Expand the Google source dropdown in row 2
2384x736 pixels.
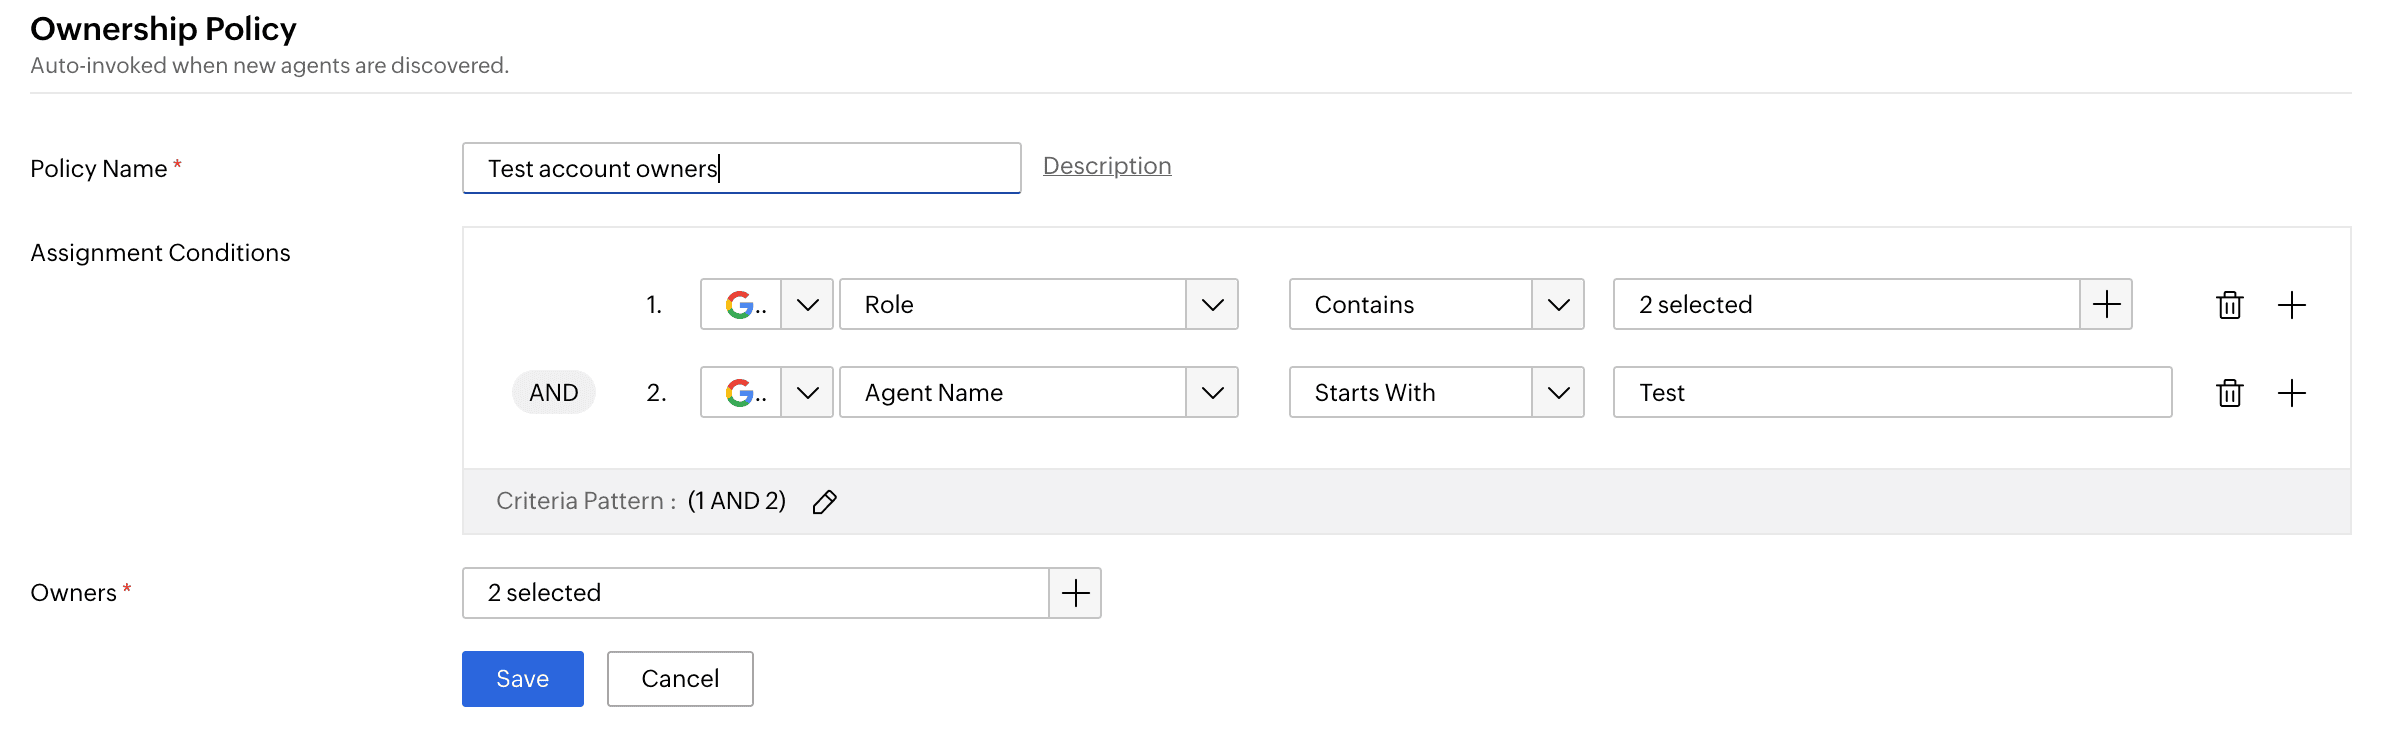click(807, 392)
